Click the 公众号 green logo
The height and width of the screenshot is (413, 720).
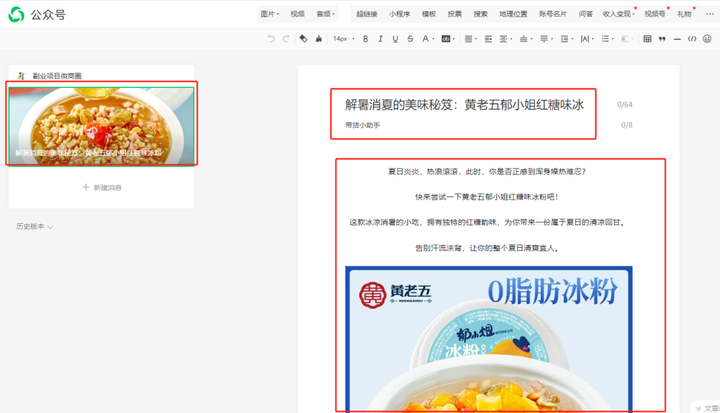click(17, 14)
